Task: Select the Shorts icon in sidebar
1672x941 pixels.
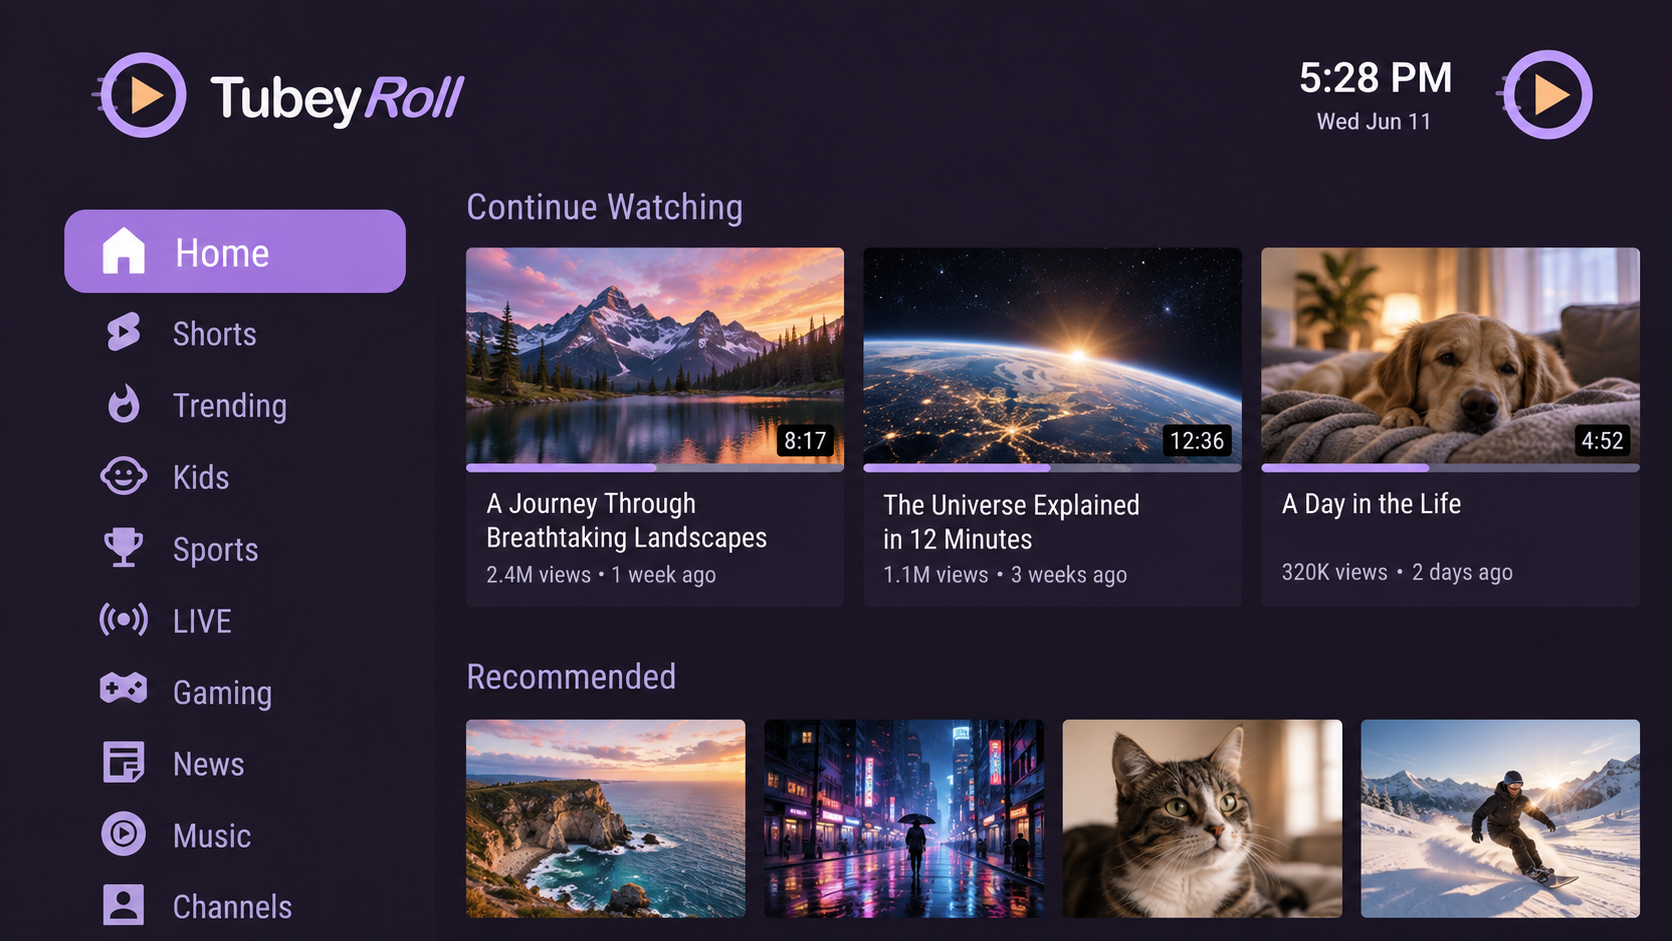Action: [124, 332]
